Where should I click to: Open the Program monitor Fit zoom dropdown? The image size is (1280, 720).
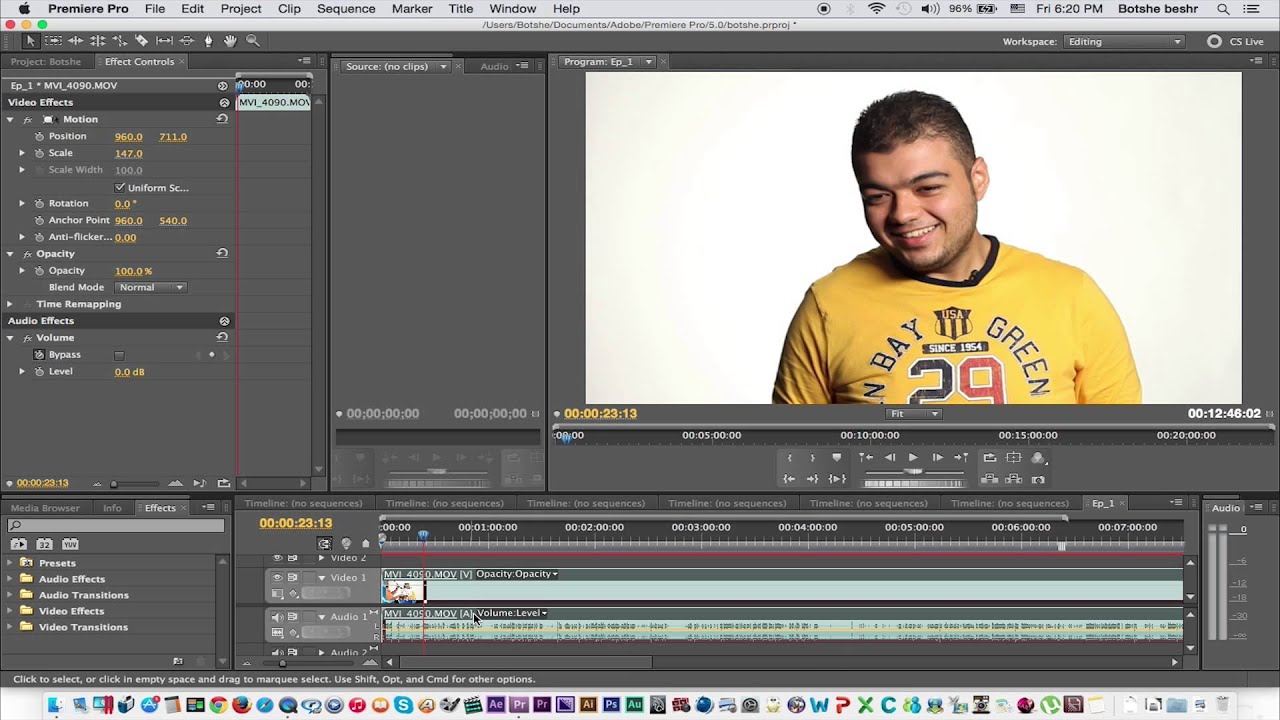click(913, 414)
